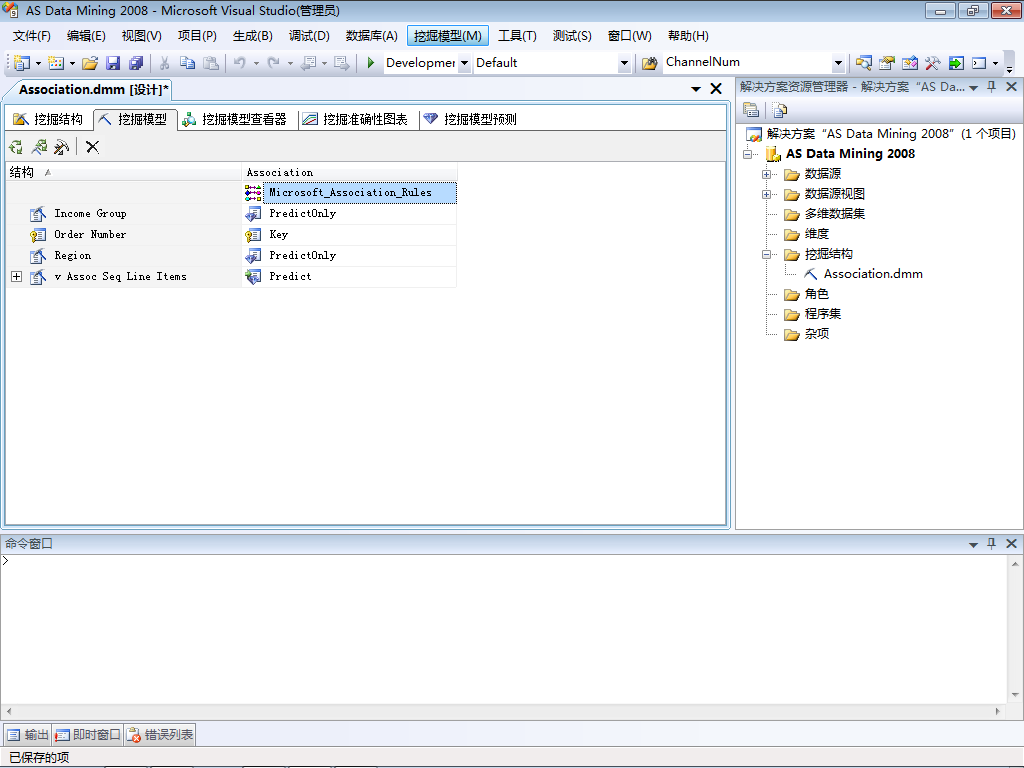Click the Create Related Mining Model icon

(16, 147)
